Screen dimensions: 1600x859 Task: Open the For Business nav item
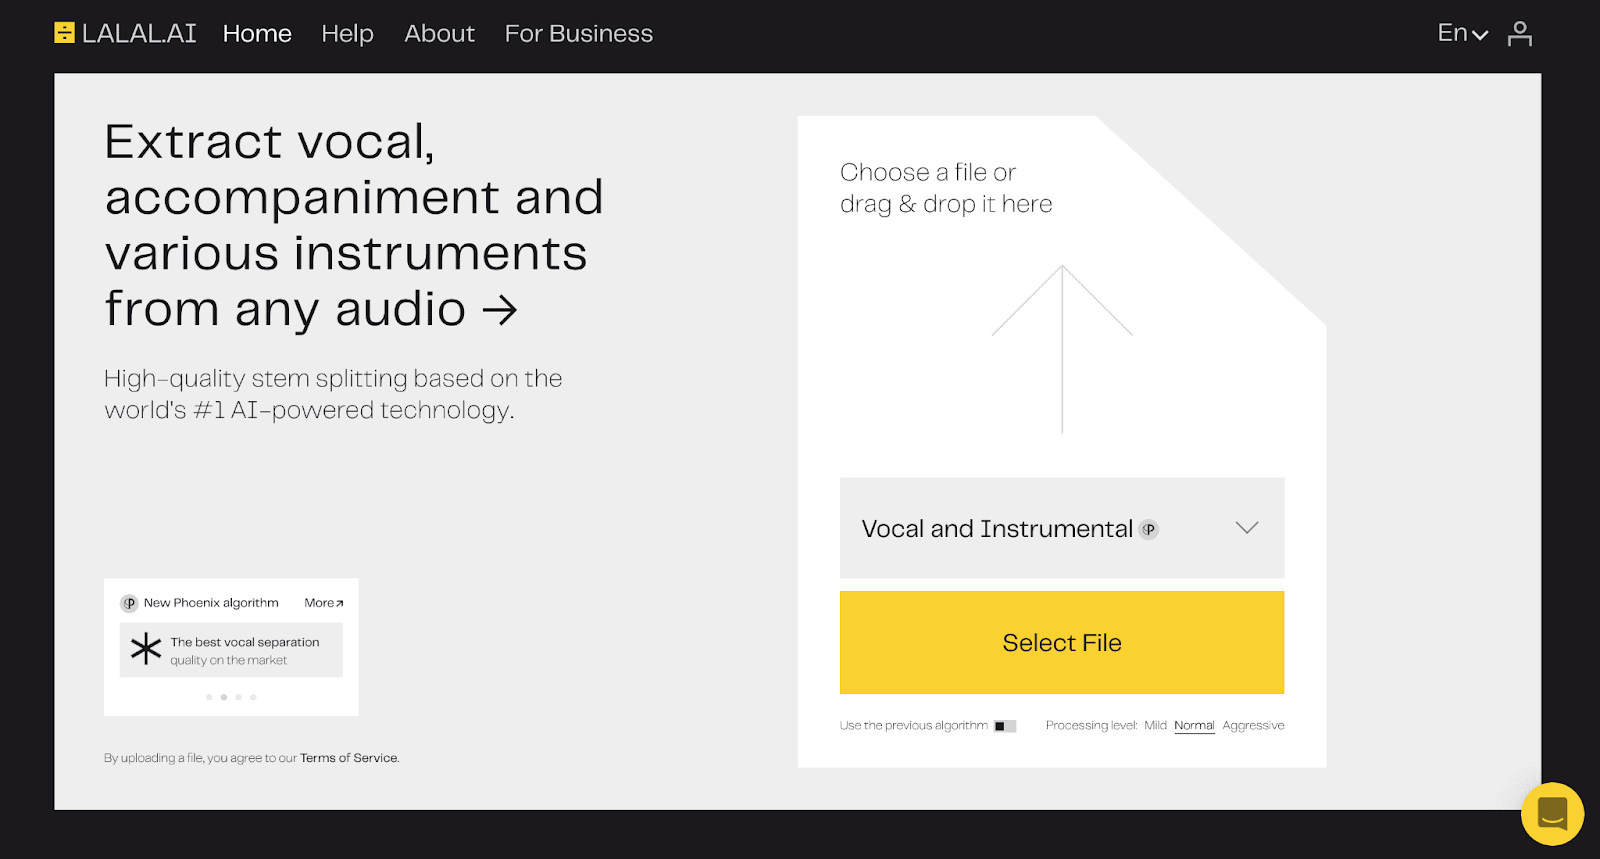pos(579,34)
